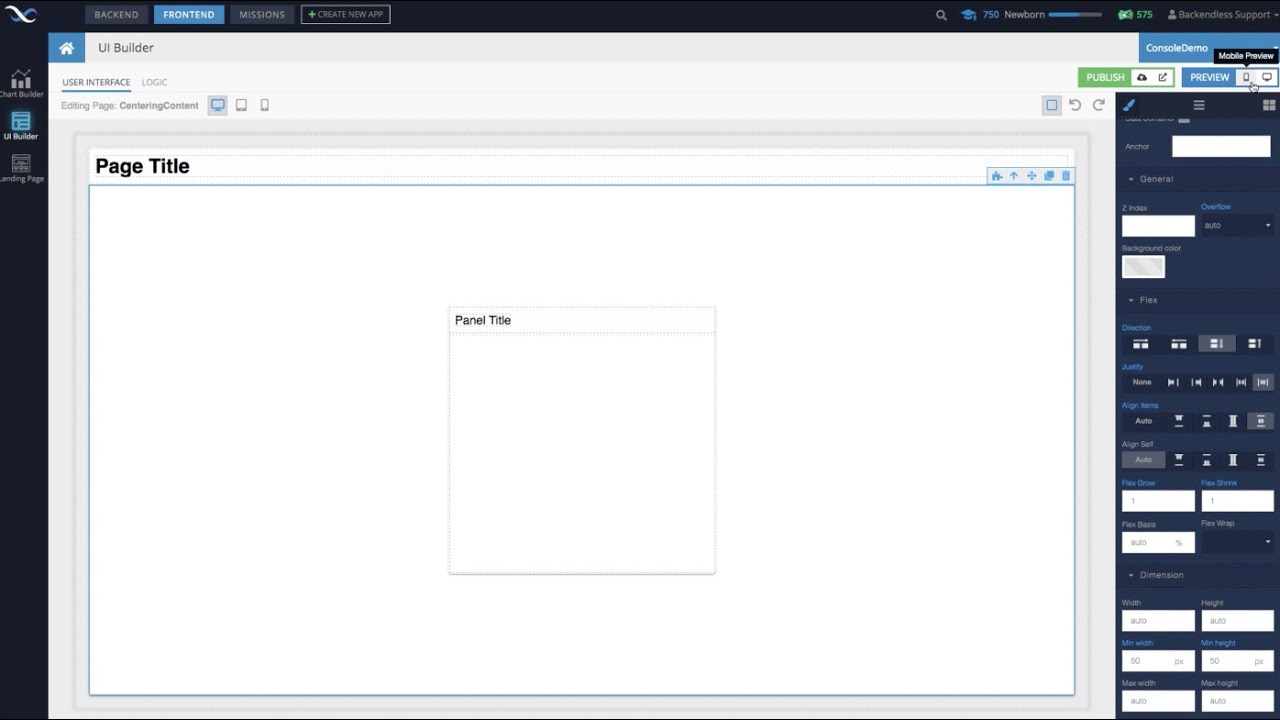Open the USER INTERFACE tab
This screenshot has width=1280, height=720.
96,82
